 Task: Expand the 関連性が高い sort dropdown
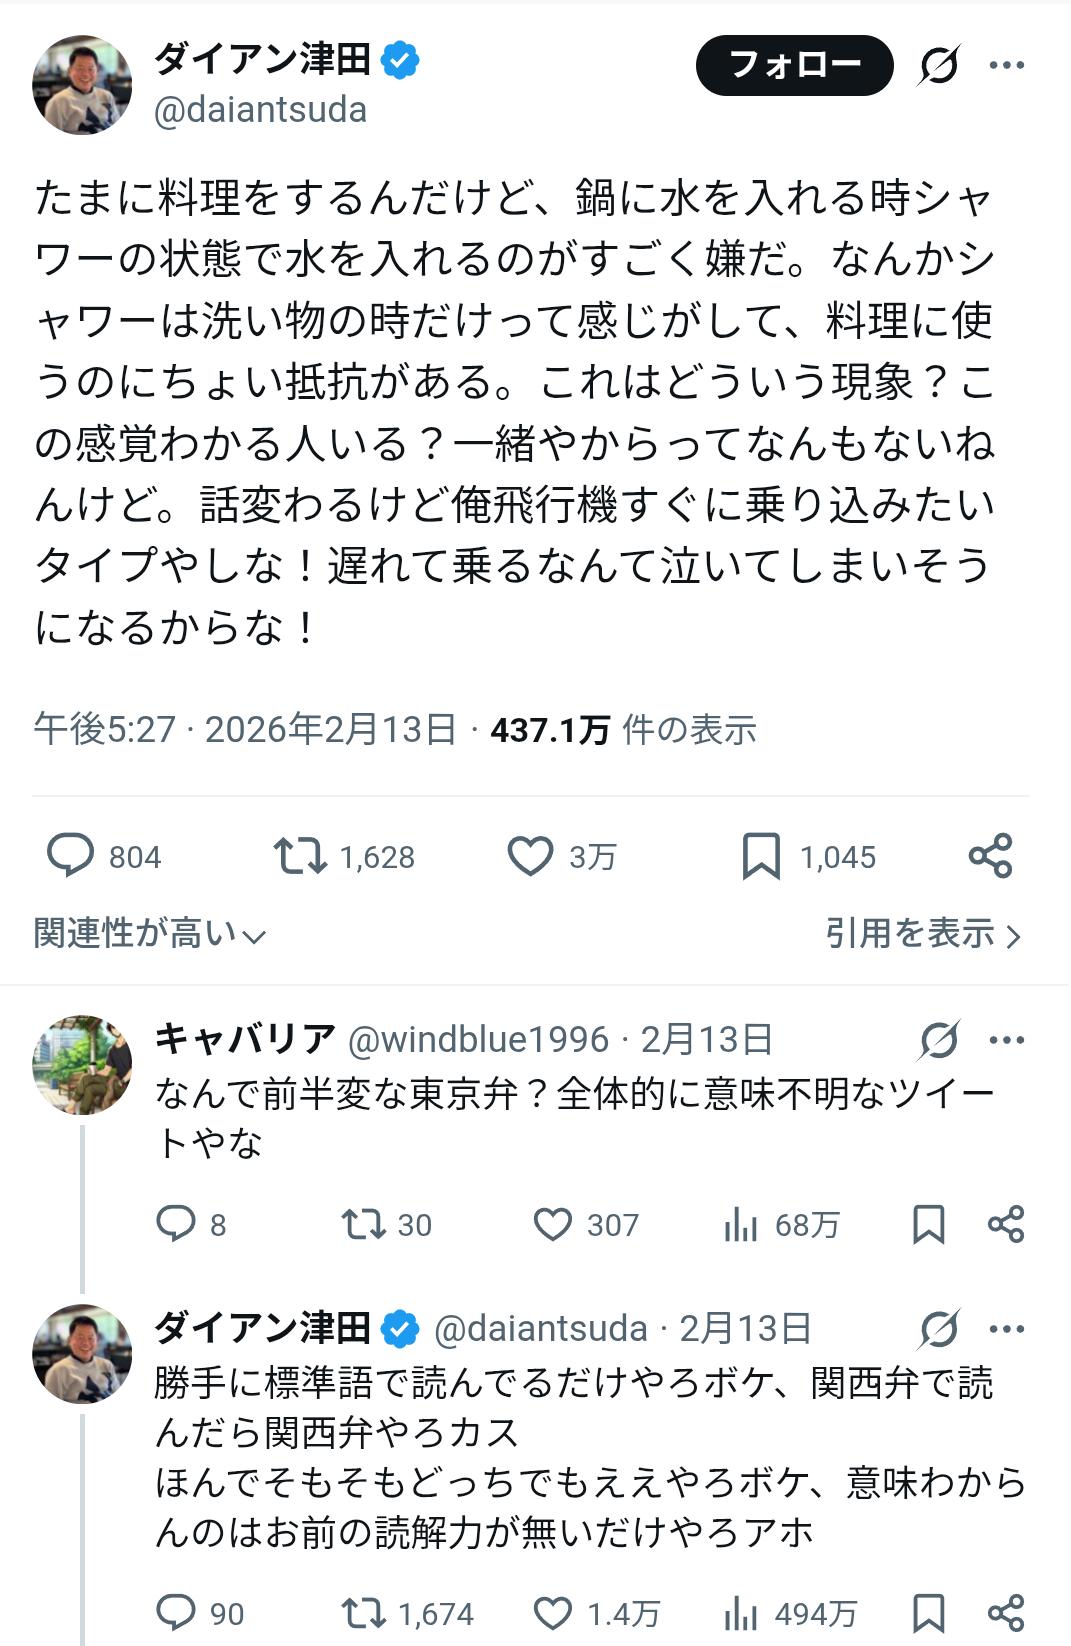point(150,934)
